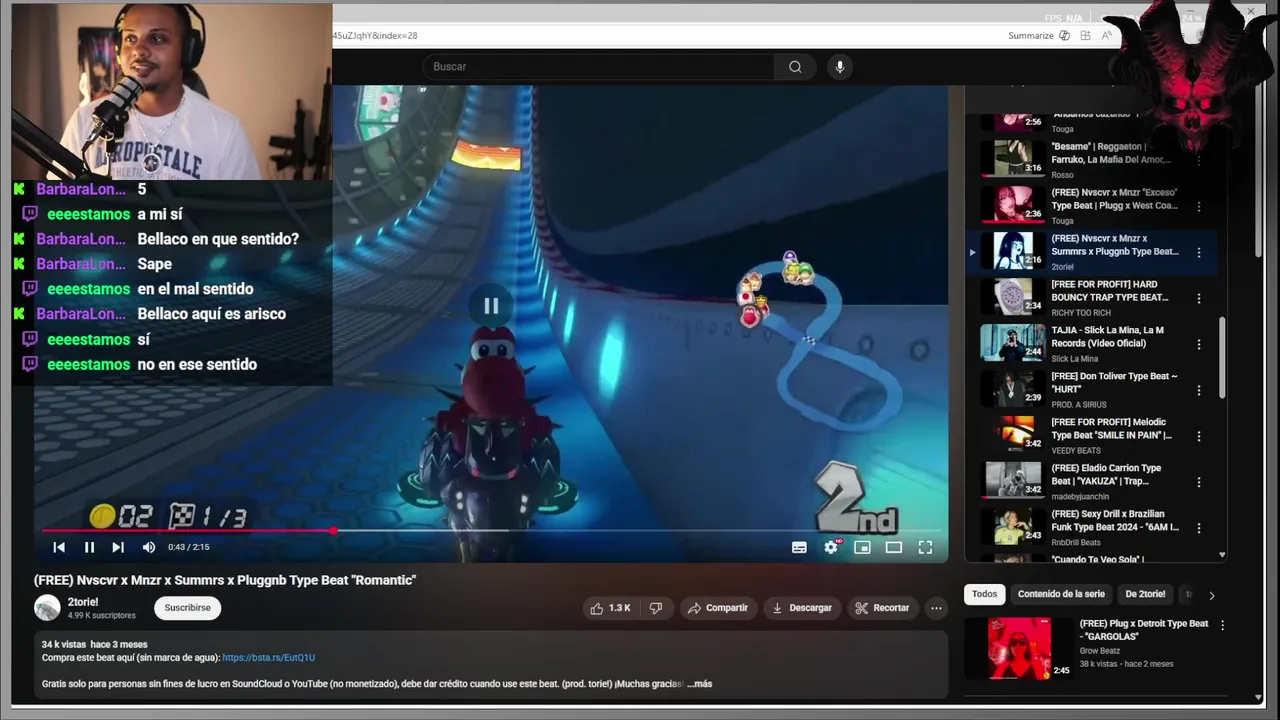
Task: Expand the description with ...más
Action: click(700, 684)
